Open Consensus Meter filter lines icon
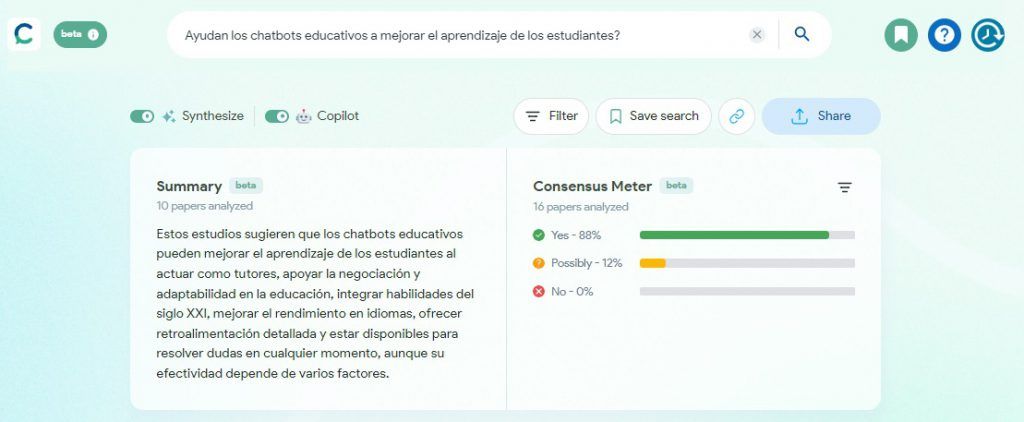 844,187
